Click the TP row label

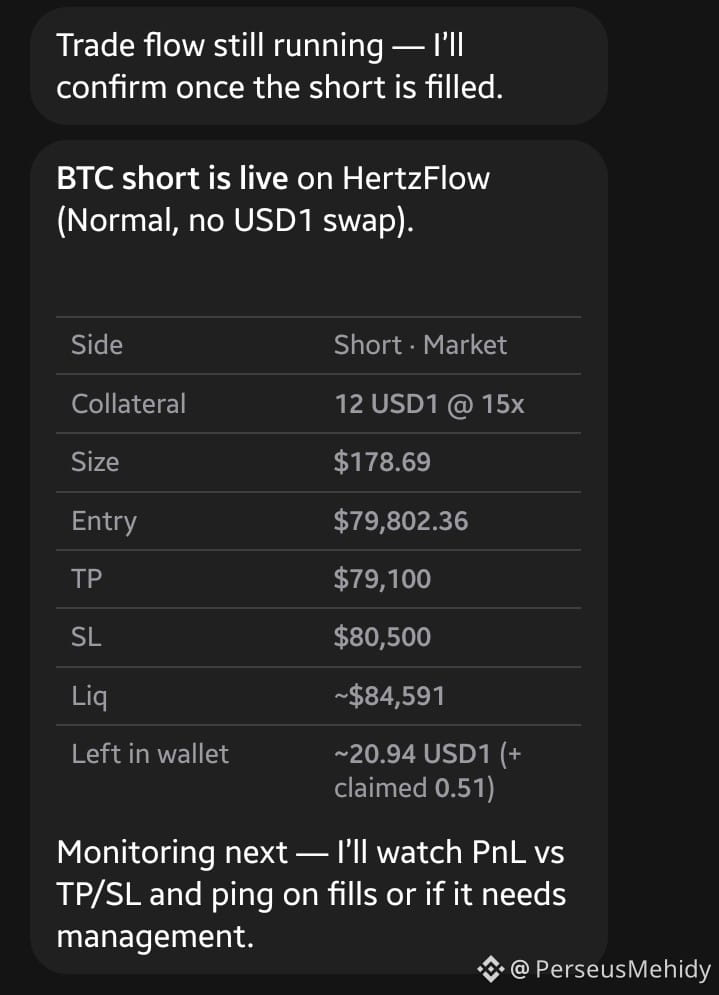click(x=87, y=579)
